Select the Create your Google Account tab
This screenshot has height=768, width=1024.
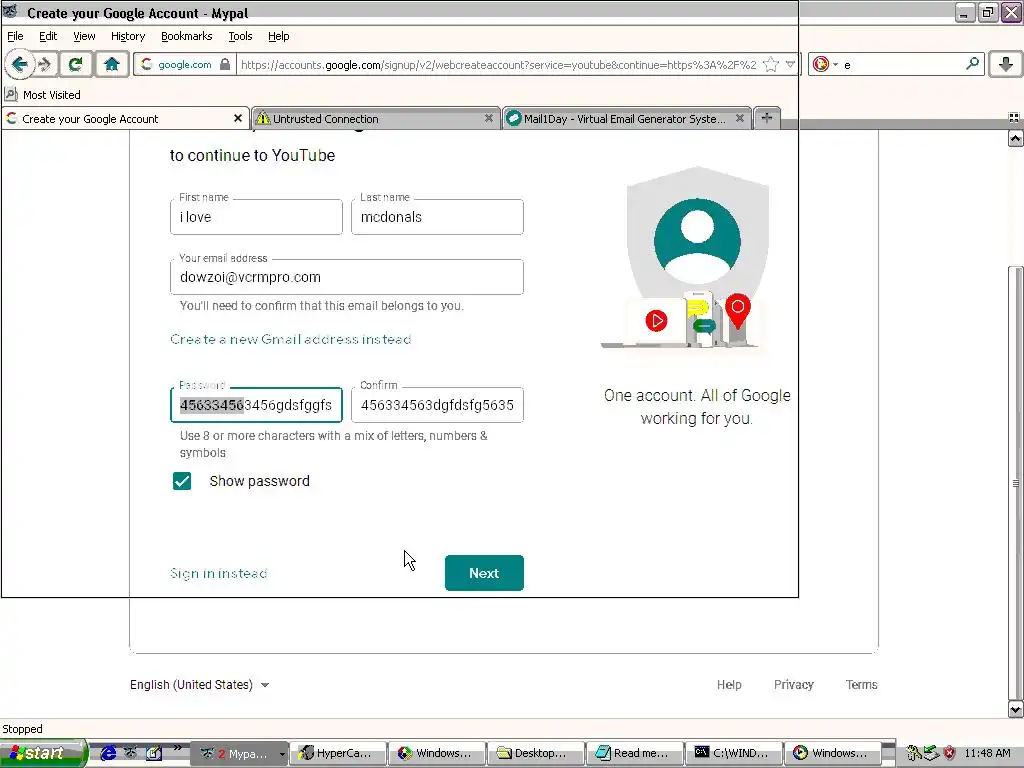click(x=125, y=118)
